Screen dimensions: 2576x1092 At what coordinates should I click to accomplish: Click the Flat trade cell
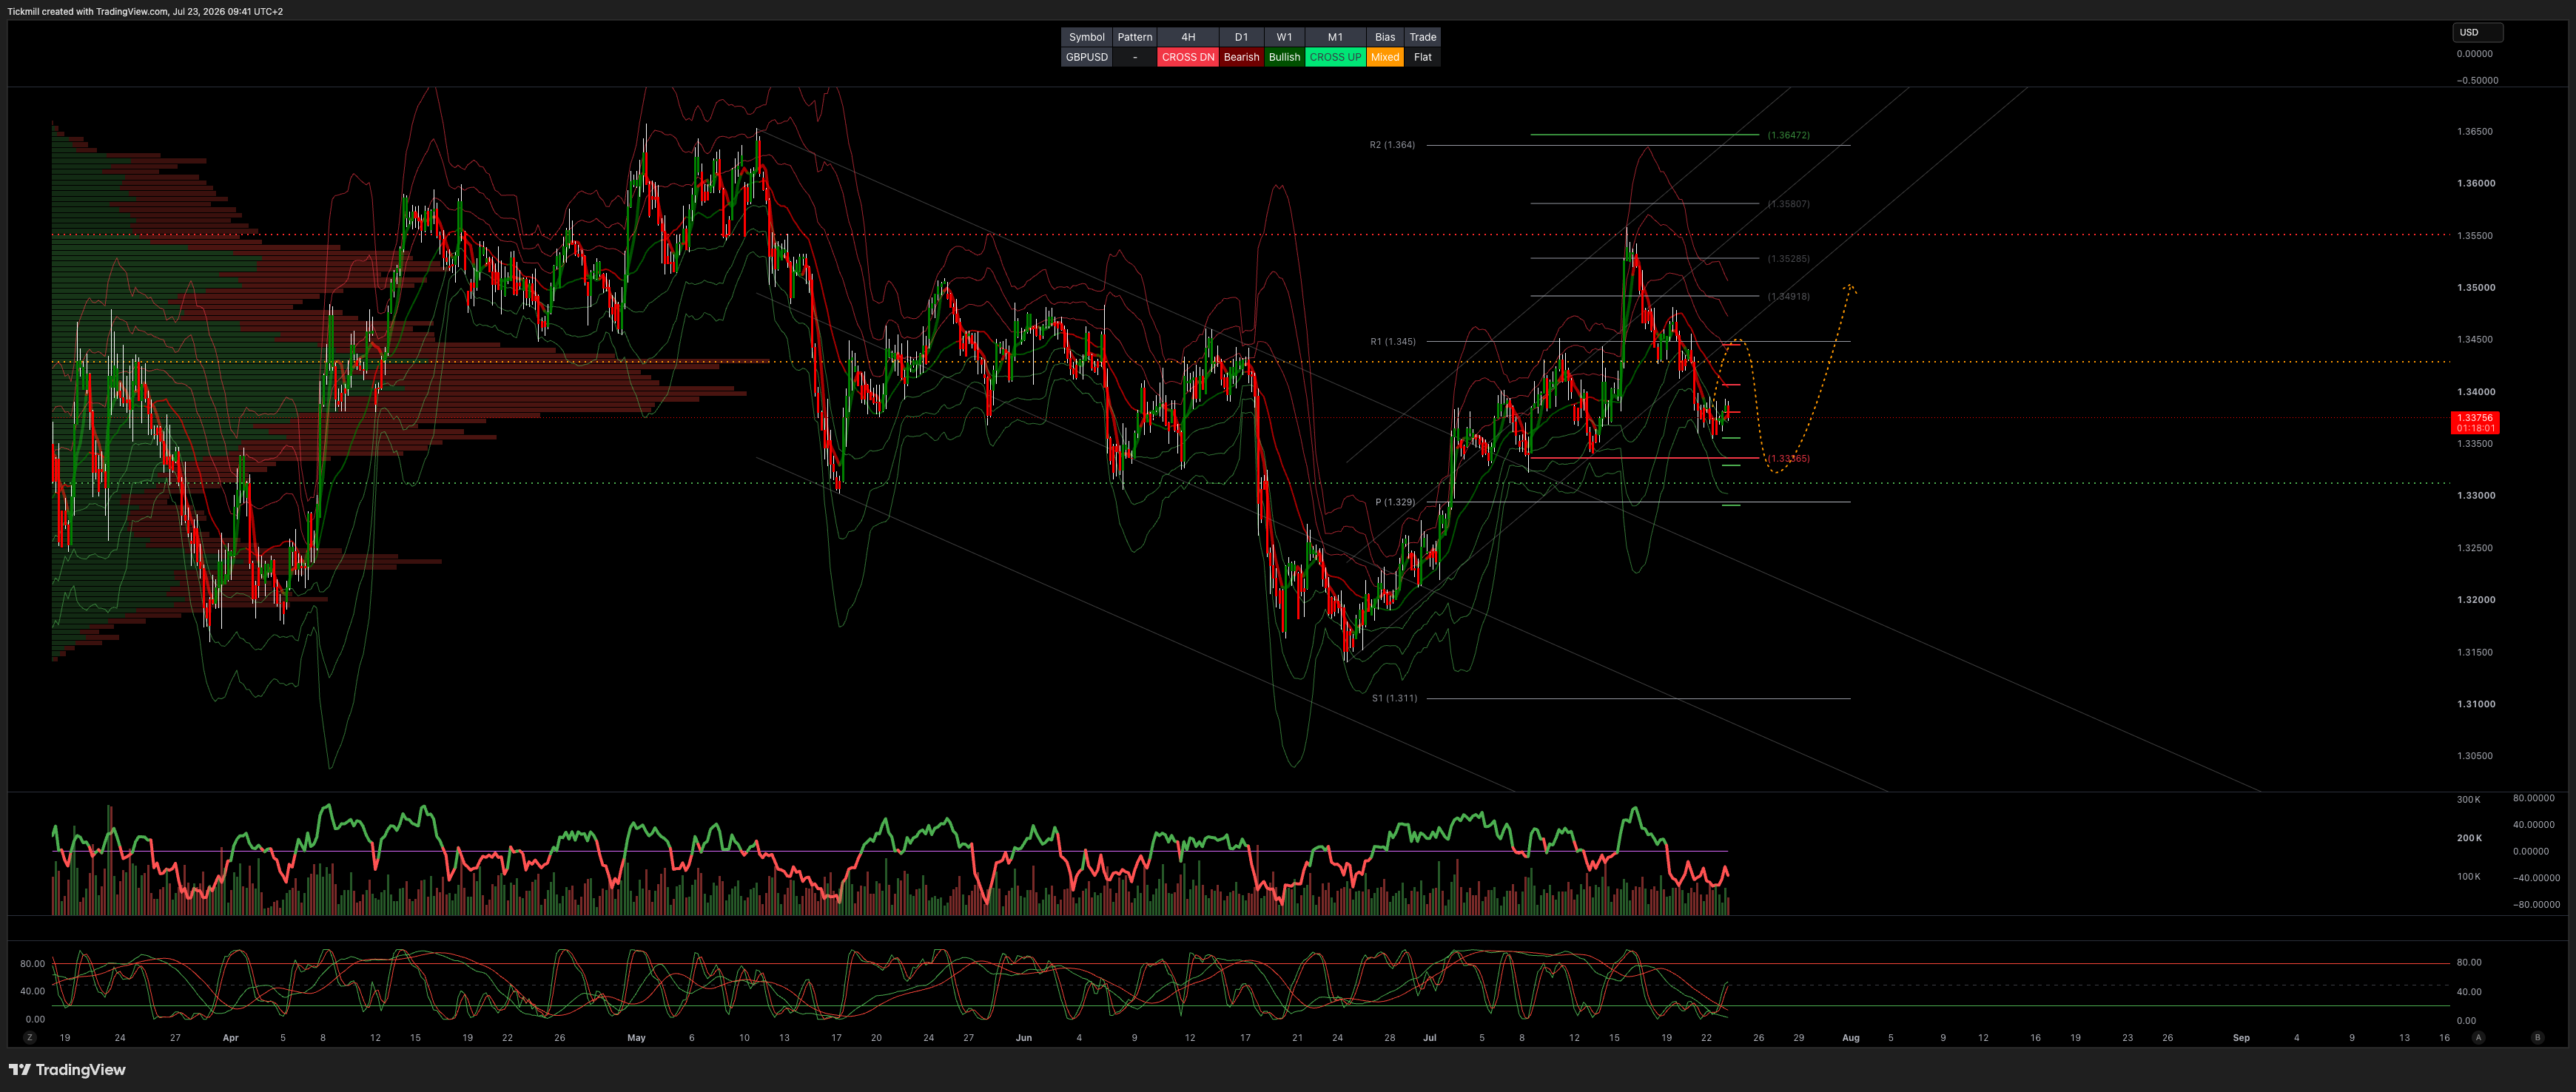click(1422, 57)
